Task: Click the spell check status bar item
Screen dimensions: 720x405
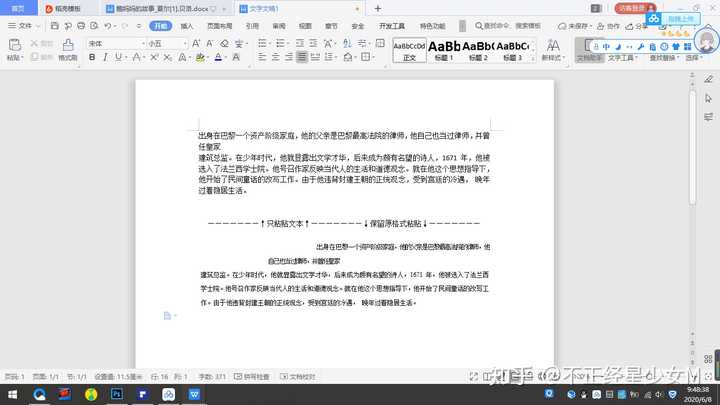Action: tap(252, 377)
